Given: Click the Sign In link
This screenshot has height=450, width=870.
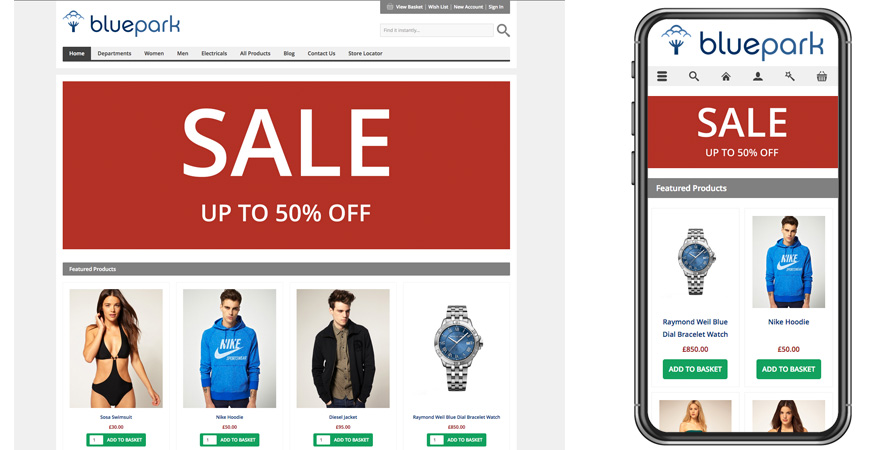Looking at the screenshot, I should 496,7.
